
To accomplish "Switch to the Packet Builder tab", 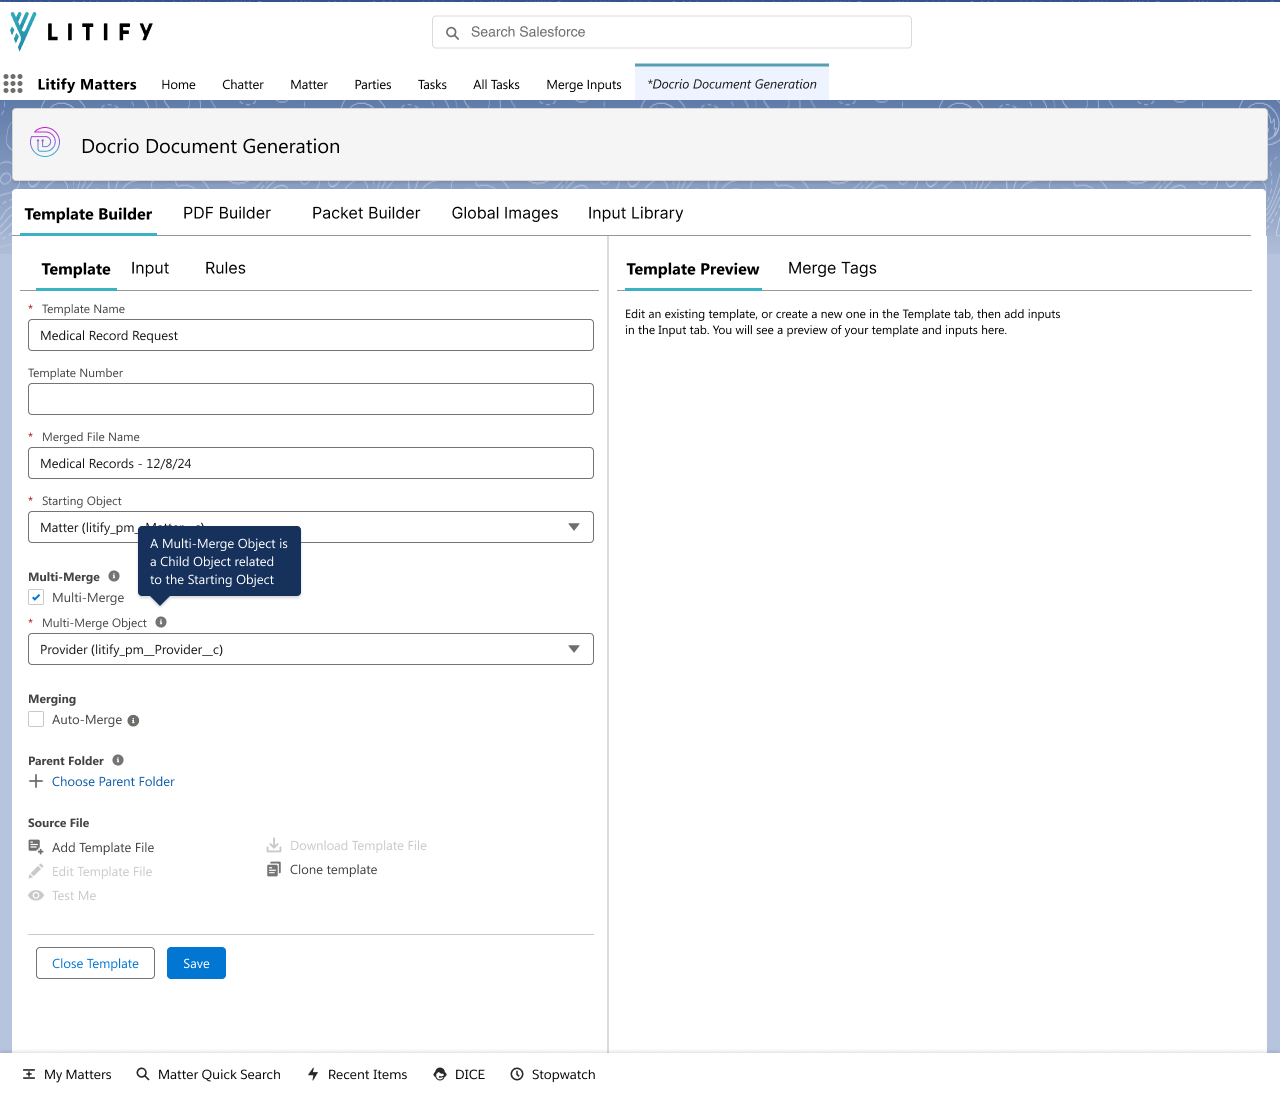I will (x=366, y=213).
